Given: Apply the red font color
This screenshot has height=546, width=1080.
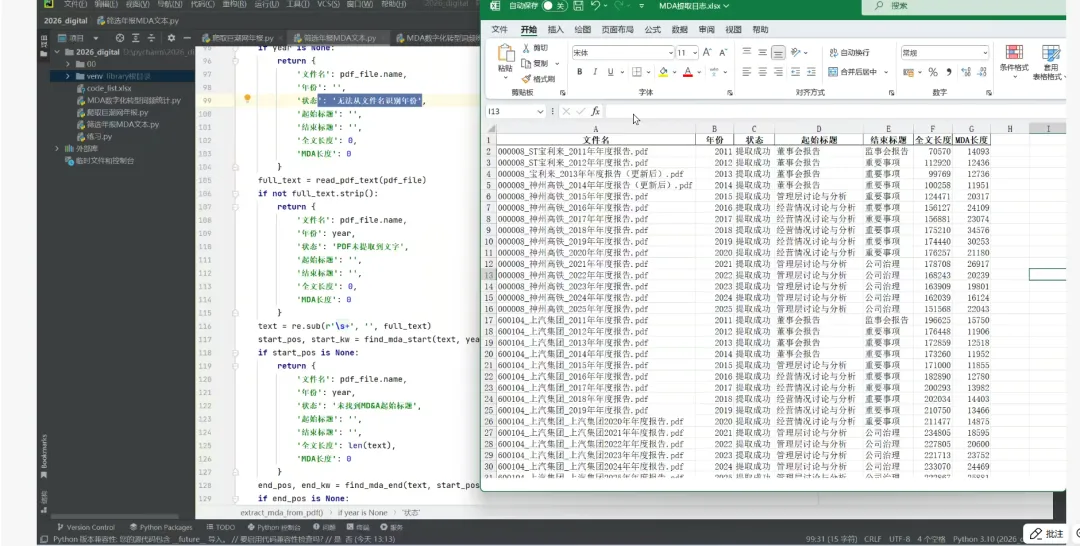Looking at the screenshot, I should tap(687, 72).
